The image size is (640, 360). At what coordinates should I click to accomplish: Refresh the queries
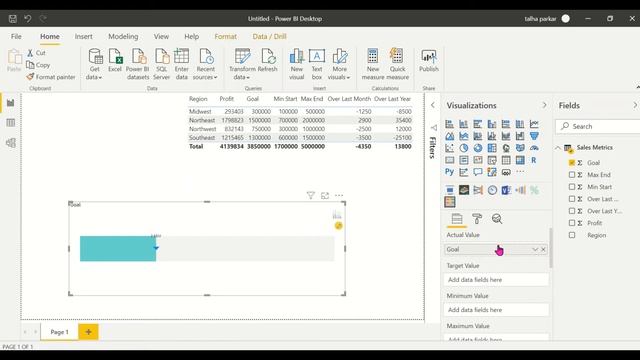pos(268,60)
